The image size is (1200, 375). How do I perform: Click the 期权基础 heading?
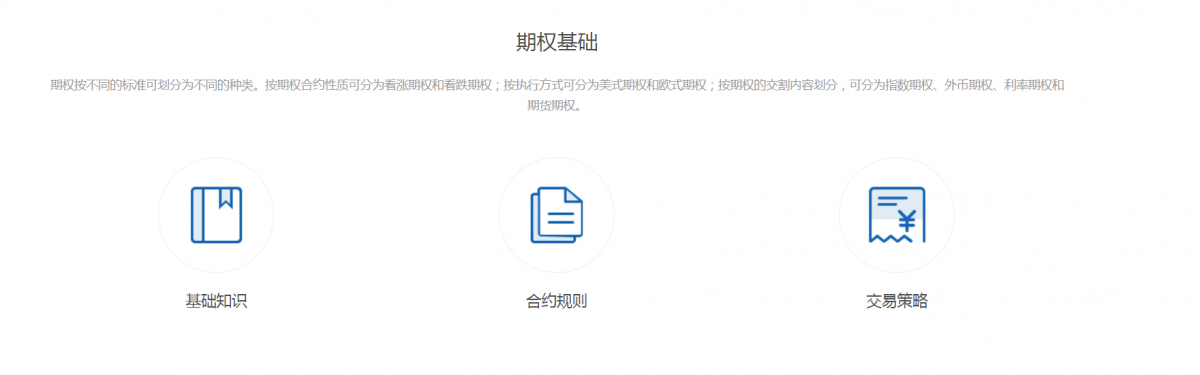[x=557, y=42]
